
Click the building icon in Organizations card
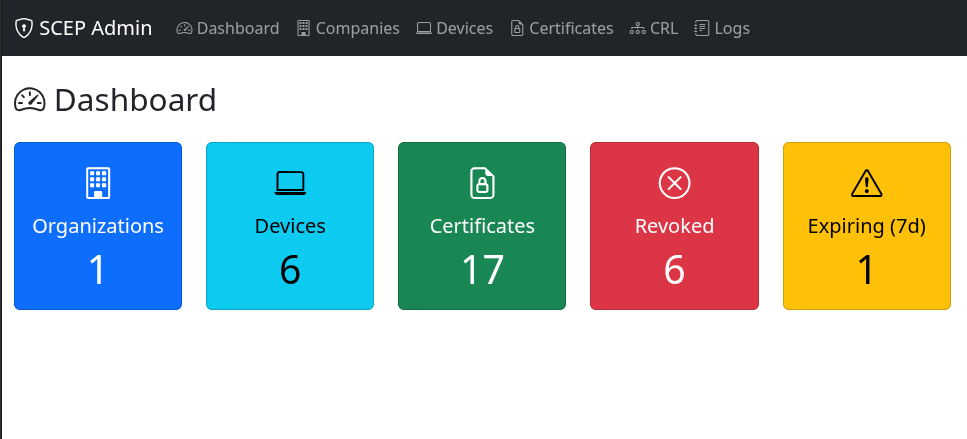98,183
